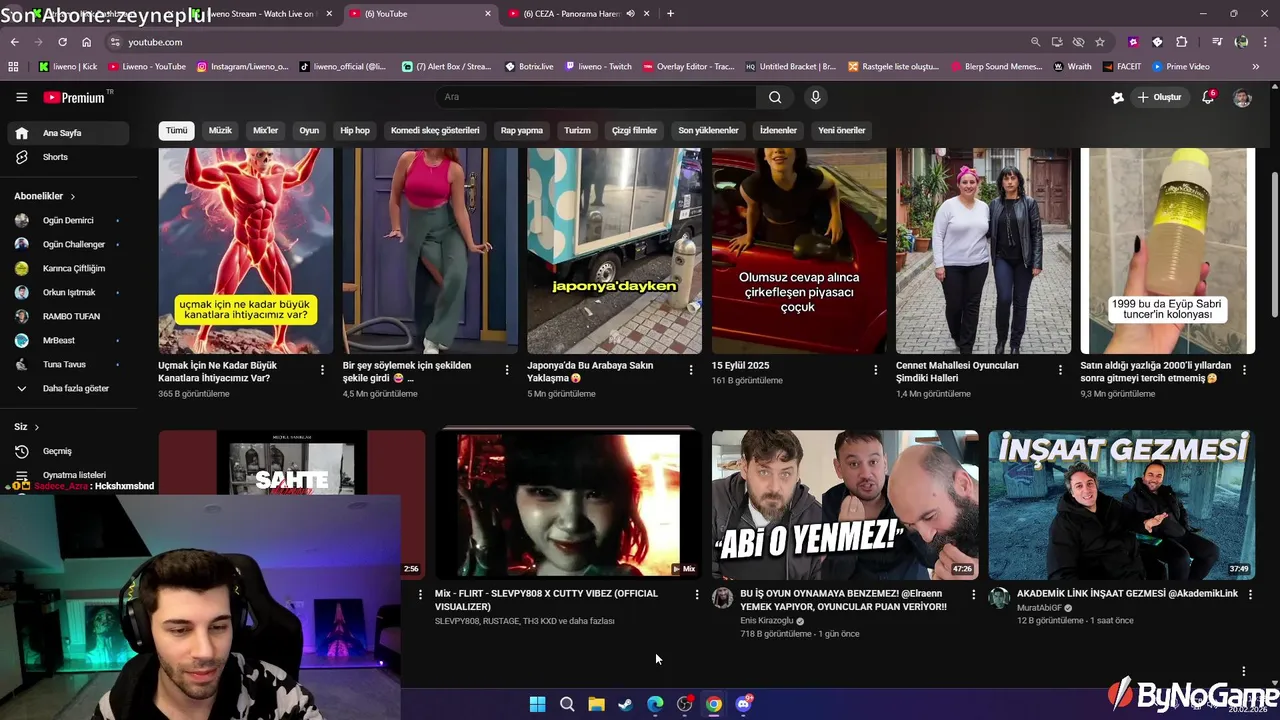Select the Yeni öneriler chip
Viewport: 1280px width, 720px height.
pyautogui.click(x=842, y=130)
